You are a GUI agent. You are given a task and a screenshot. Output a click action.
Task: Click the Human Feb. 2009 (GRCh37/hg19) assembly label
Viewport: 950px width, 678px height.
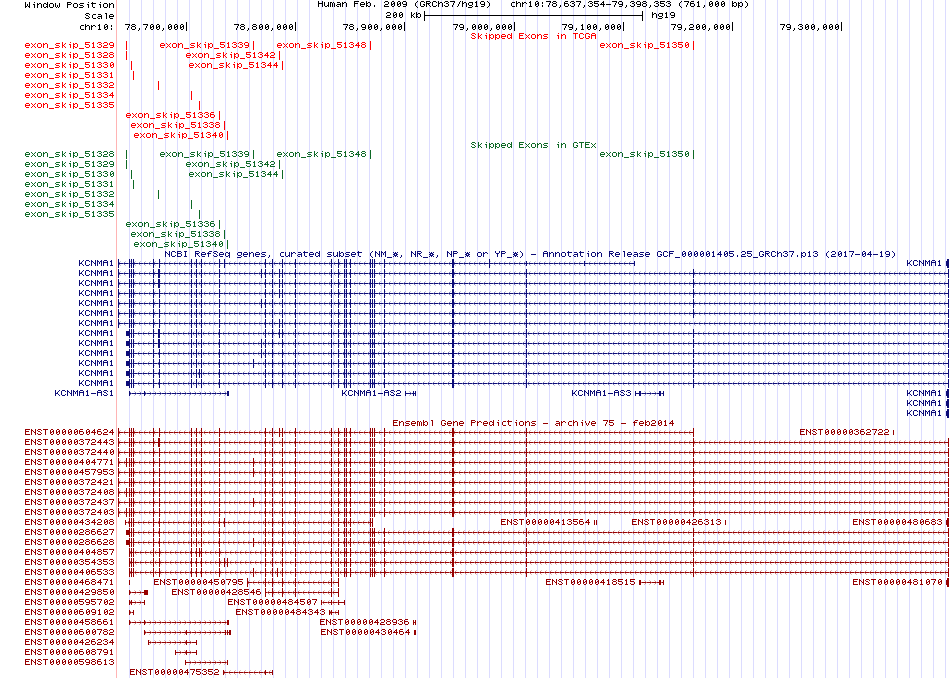click(x=404, y=4)
